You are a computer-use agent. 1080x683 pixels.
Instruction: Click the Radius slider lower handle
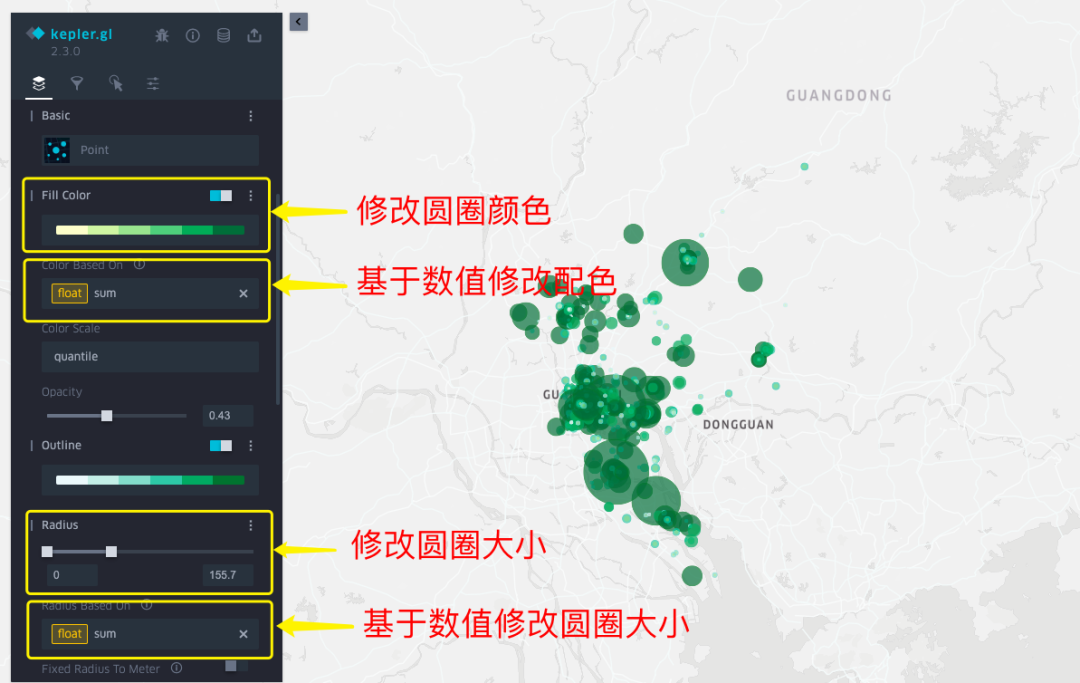point(47,551)
